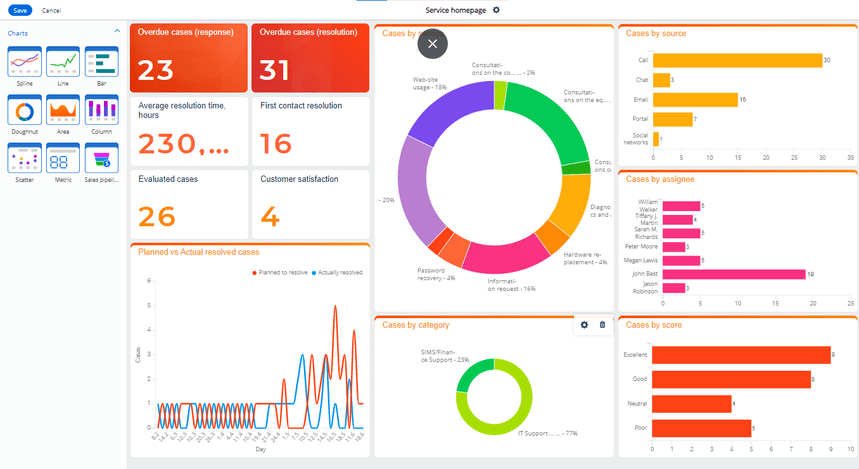Open Cases by category widget settings gear
The image size is (859, 469).
click(585, 325)
